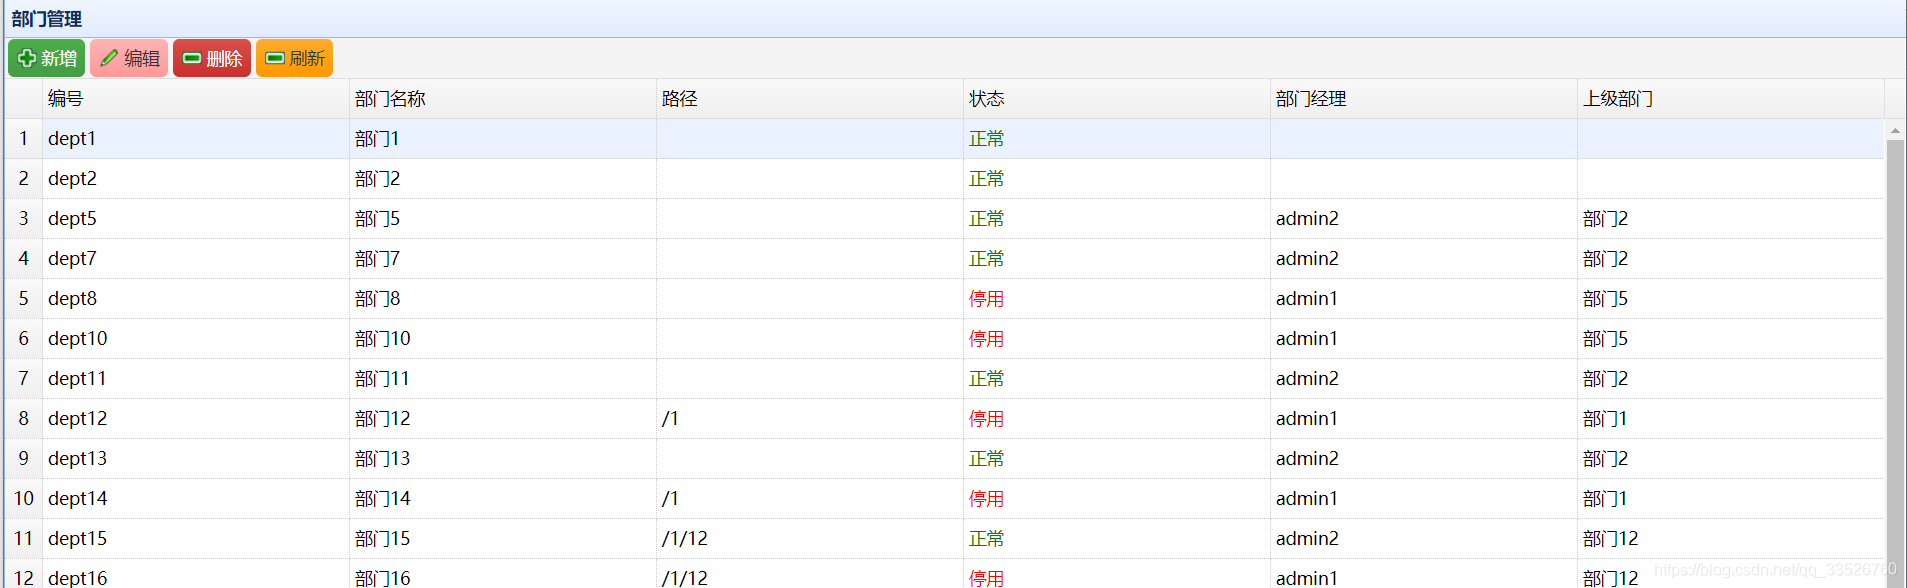The height and width of the screenshot is (588, 1907).
Task: Click 停用 status in dept8 row
Action: (x=986, y=299)
